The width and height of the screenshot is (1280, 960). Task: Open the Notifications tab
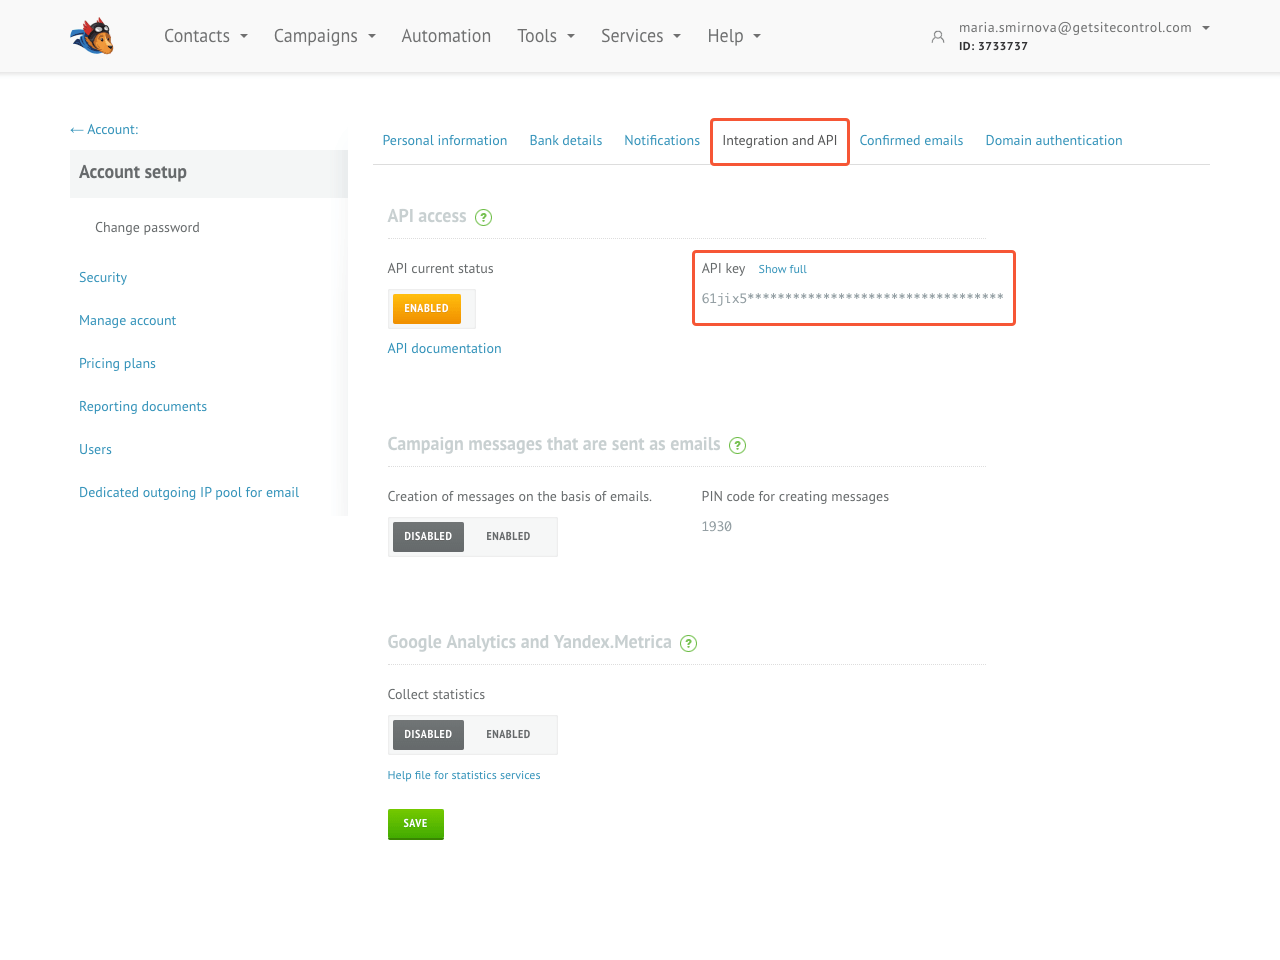[x=661, y=141]
